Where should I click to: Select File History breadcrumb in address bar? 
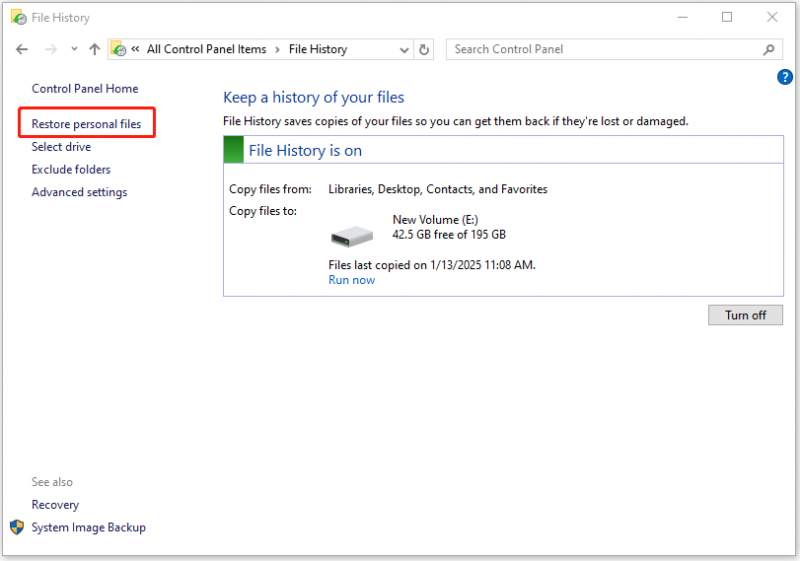[x=318, y=49]
